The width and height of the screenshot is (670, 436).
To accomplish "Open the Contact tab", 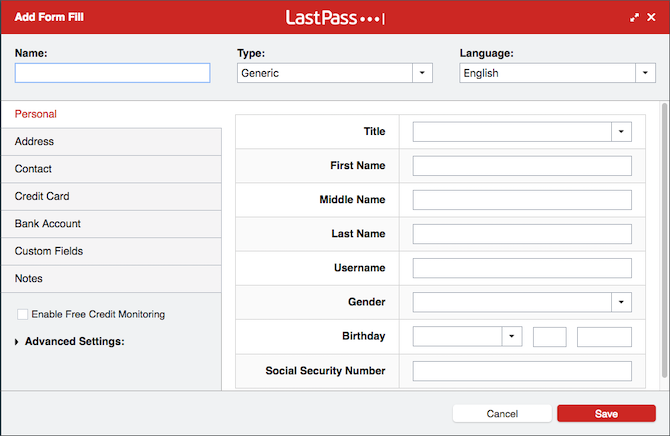I will 111,169.
